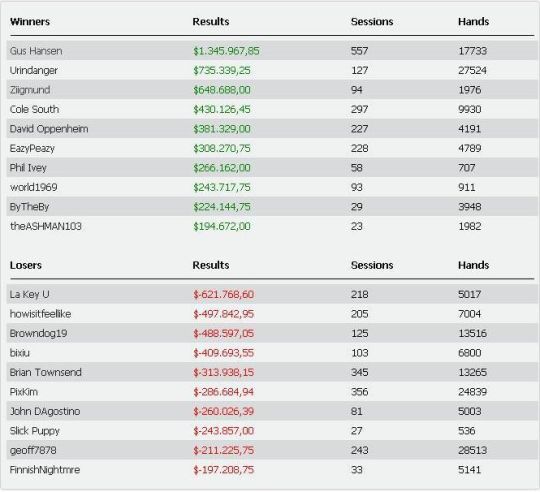Click Hands header in Winners table
The image size is (540, 492).
tap(474, 21)
